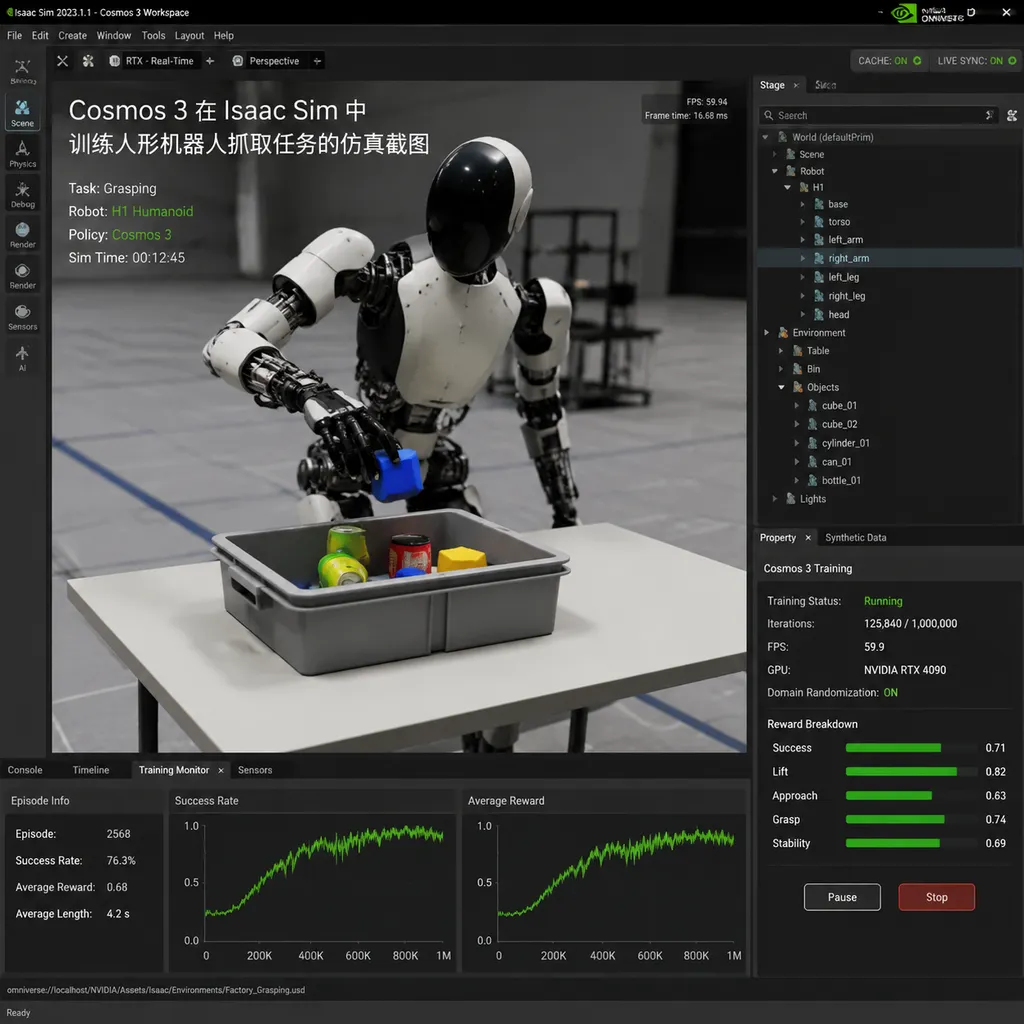Open the Physics sidebar tool
The image size is (1024, 1024).
coord(22,153)
